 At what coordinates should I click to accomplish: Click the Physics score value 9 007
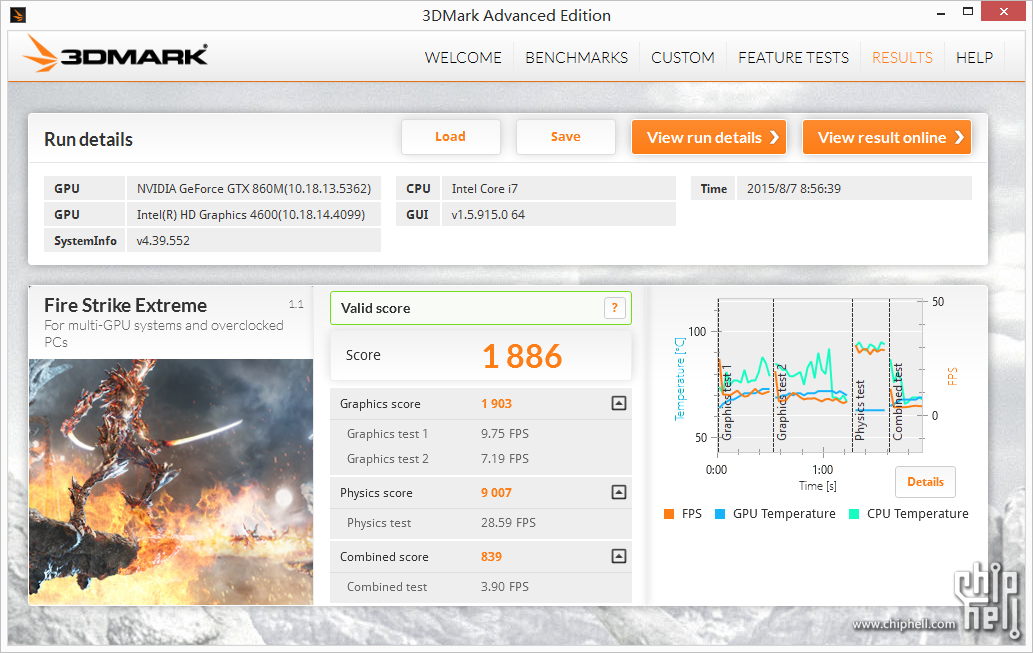[496, 493]
